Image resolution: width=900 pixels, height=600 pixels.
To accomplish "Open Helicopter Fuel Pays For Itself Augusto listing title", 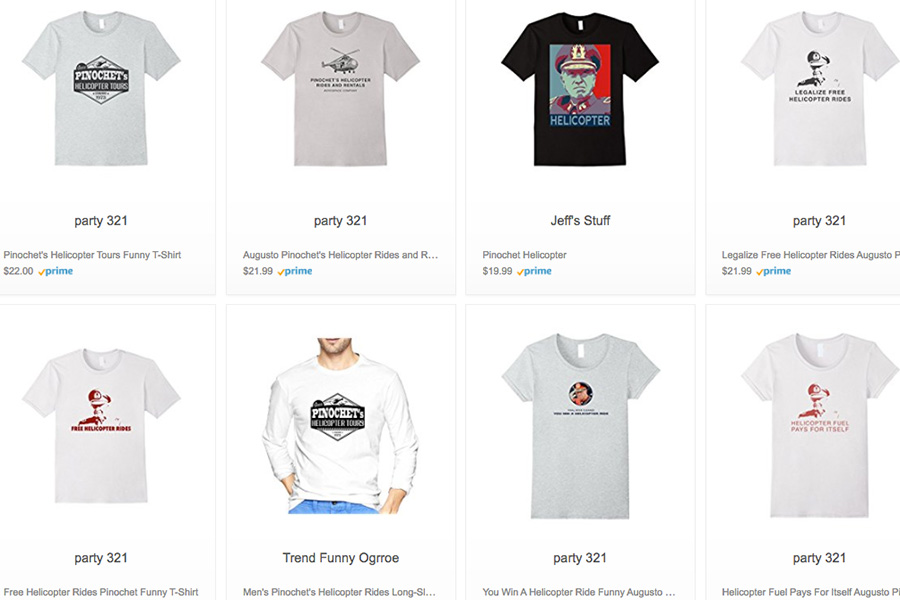I will click(810, 592).
